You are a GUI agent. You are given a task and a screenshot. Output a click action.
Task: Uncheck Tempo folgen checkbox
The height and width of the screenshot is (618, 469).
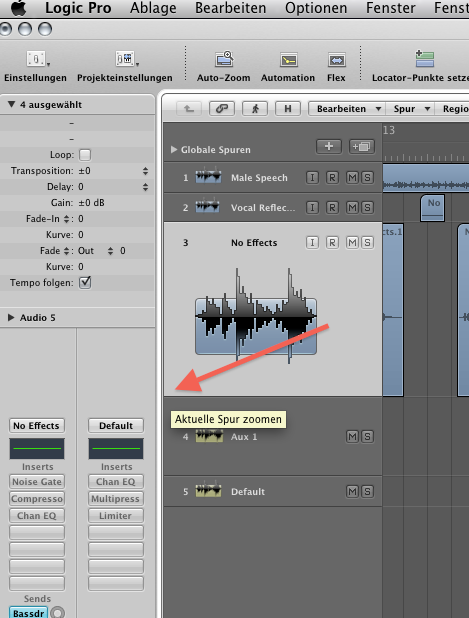pyautogui.click(x=85, y=283)
